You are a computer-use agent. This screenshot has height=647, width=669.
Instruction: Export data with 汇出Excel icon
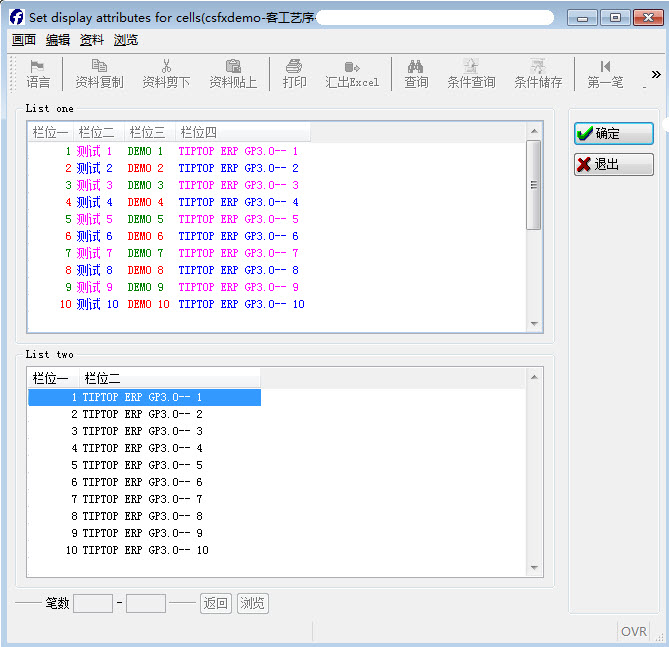[352, 66]
